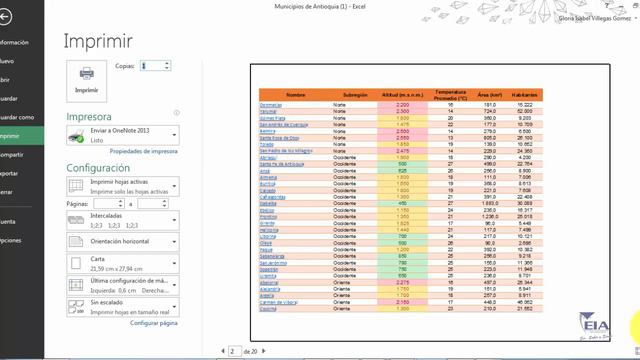Open account name Gloria Isabel Villegas menu
Image resolution: width=640 pixels, height=360 pixels.
click(x=597, y=18)
